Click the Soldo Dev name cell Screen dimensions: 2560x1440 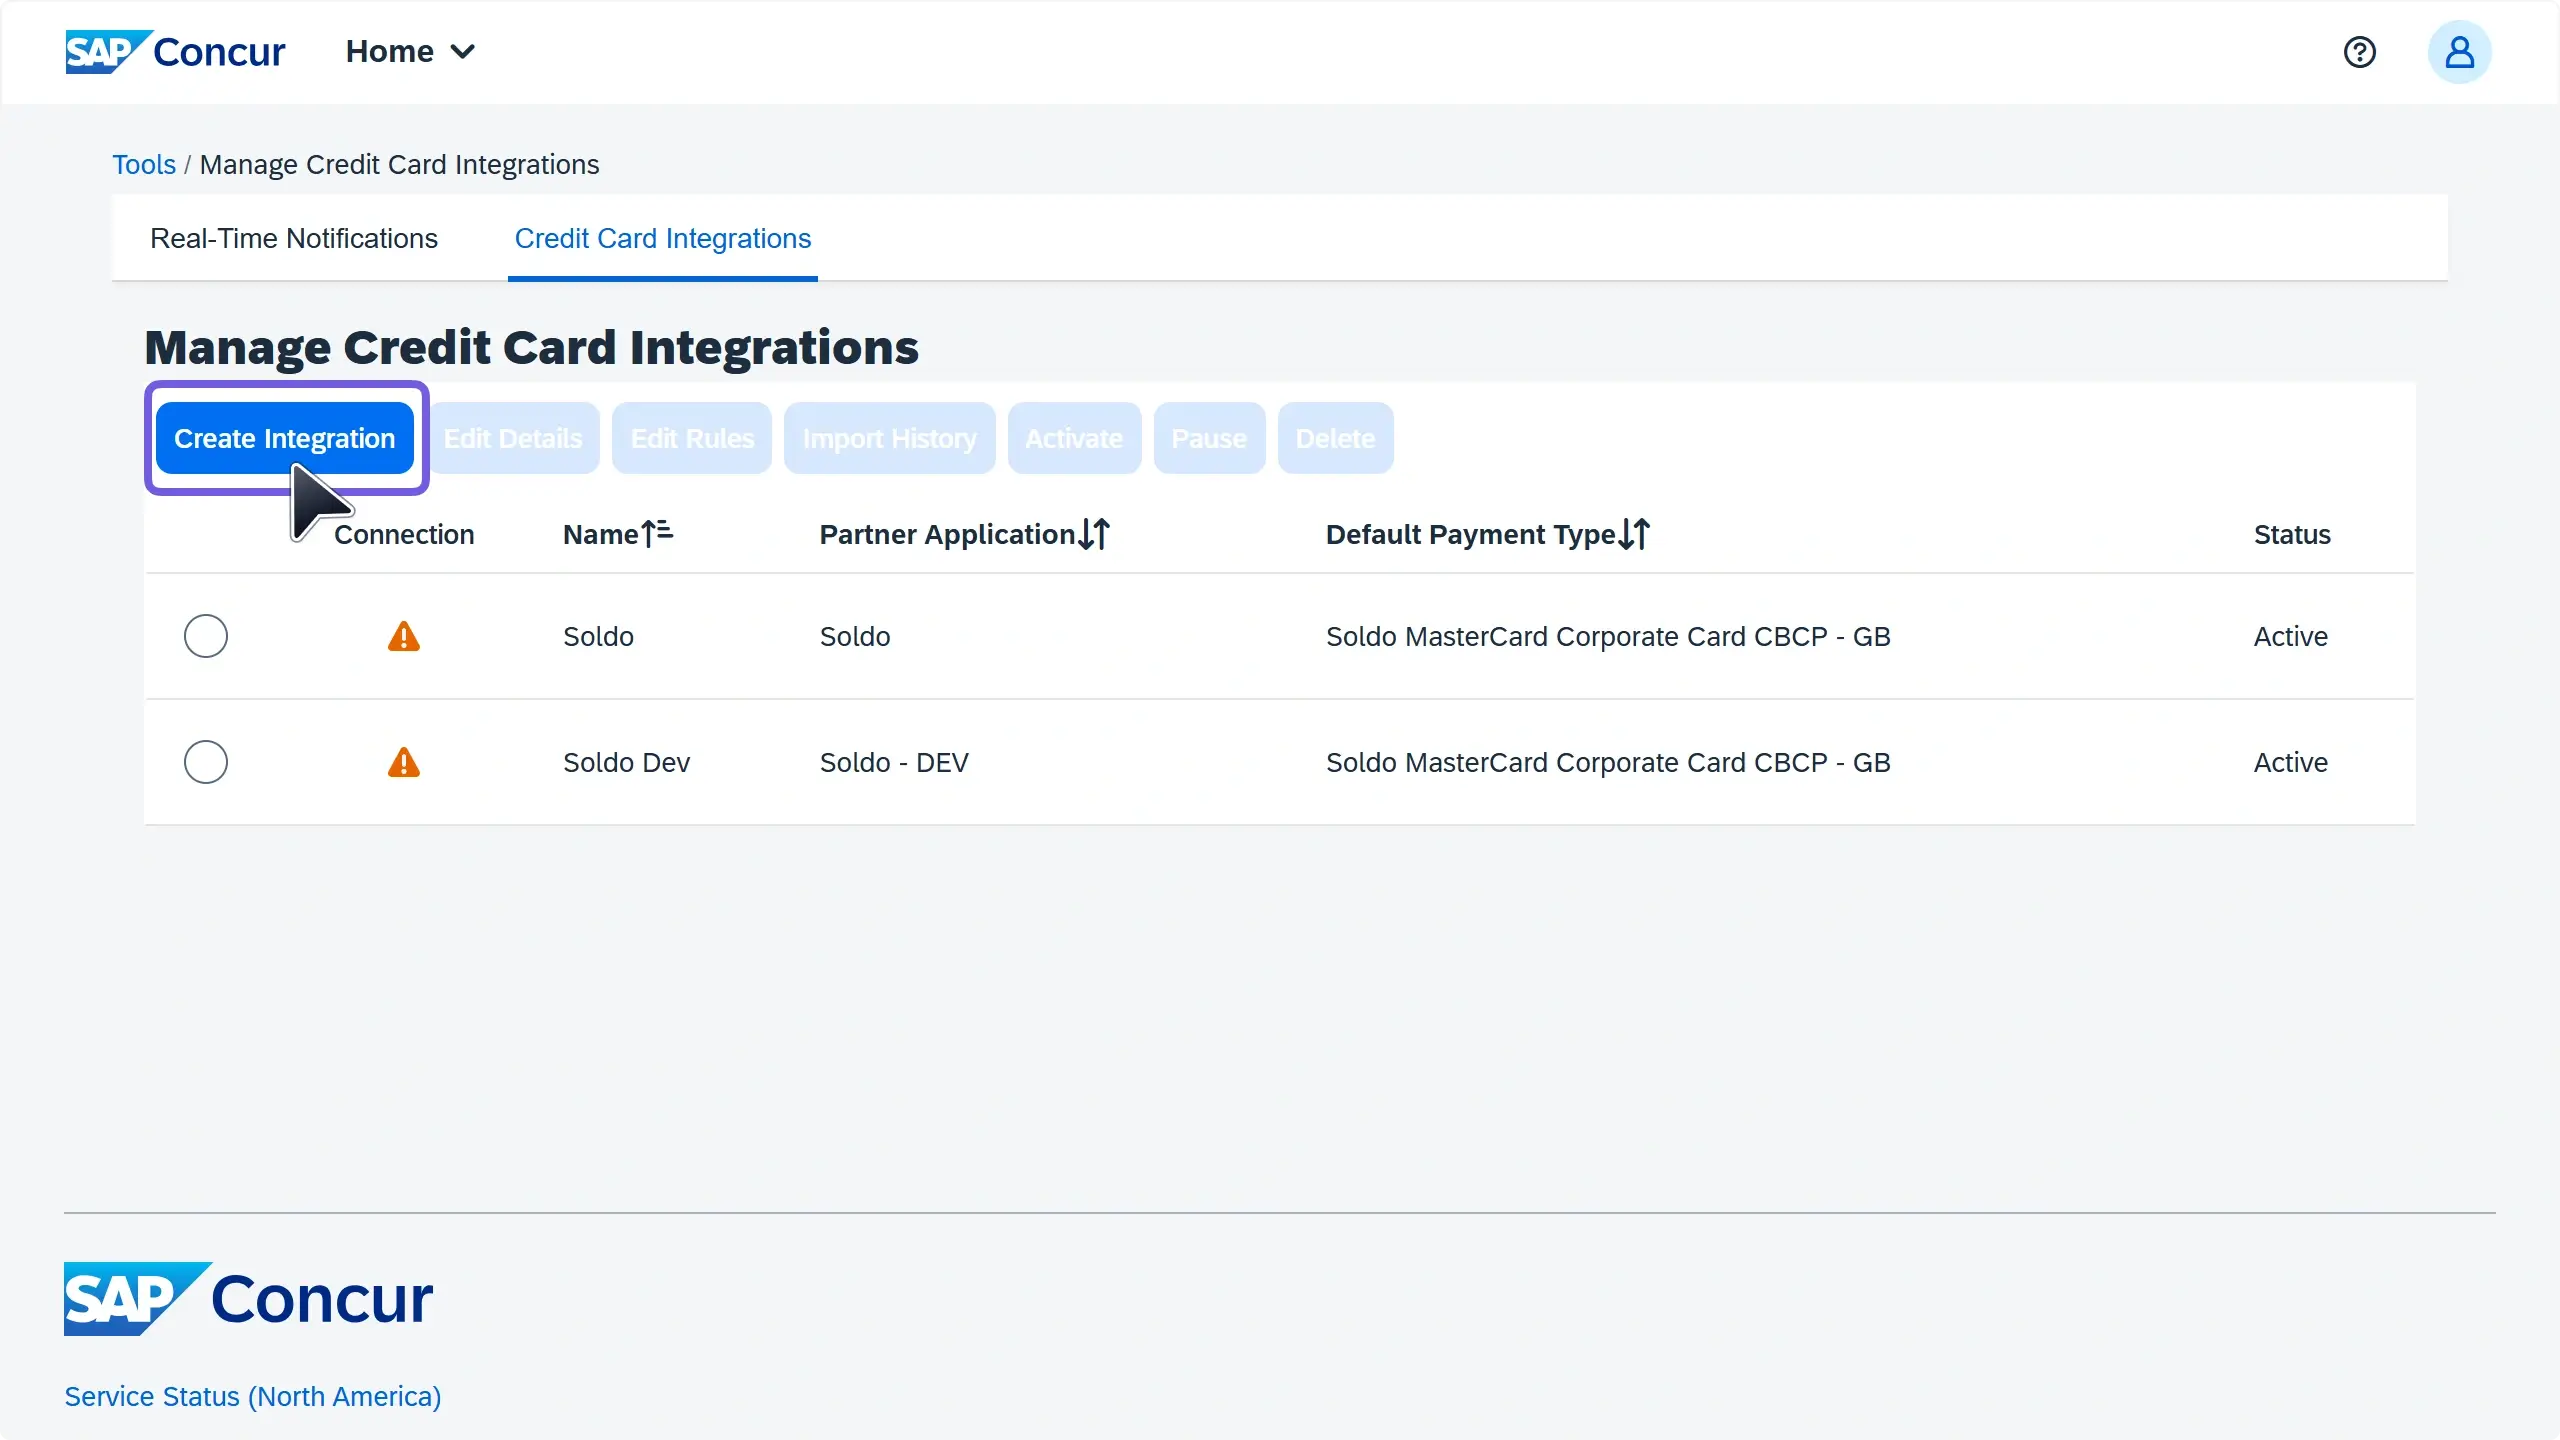pos(627,762)
